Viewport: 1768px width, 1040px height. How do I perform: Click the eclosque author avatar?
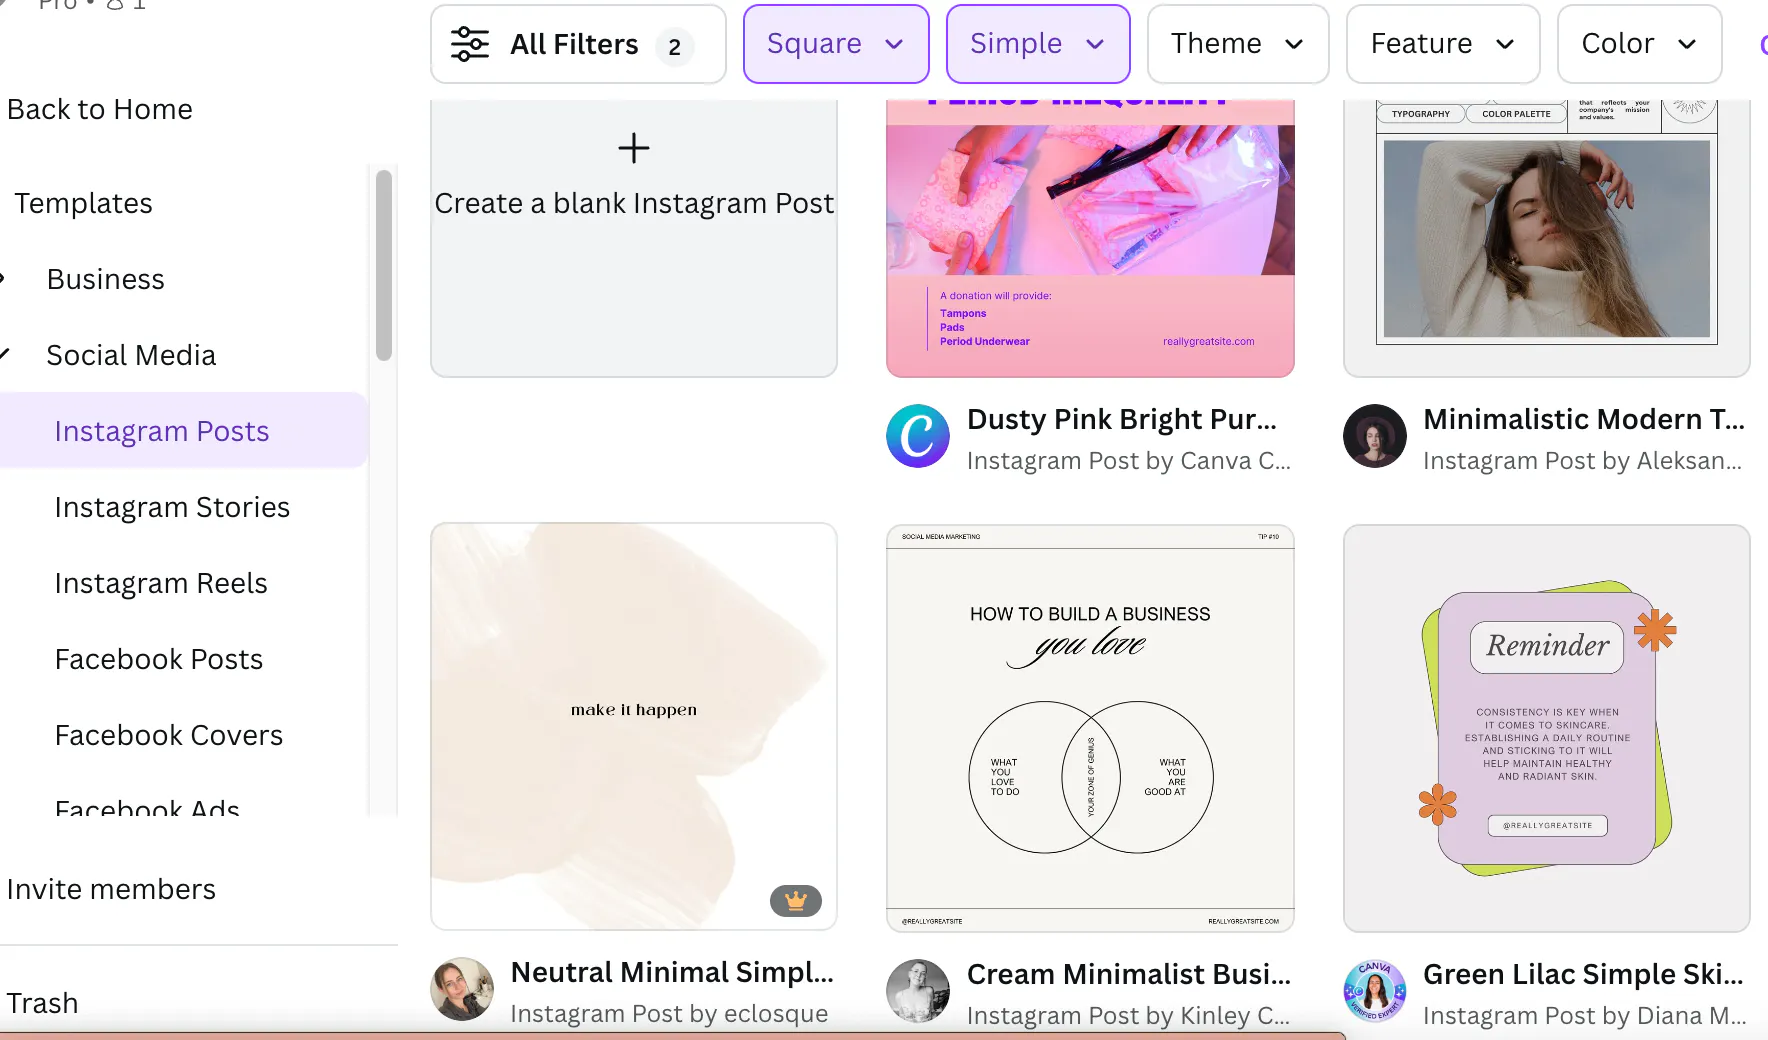pos(462,989)
